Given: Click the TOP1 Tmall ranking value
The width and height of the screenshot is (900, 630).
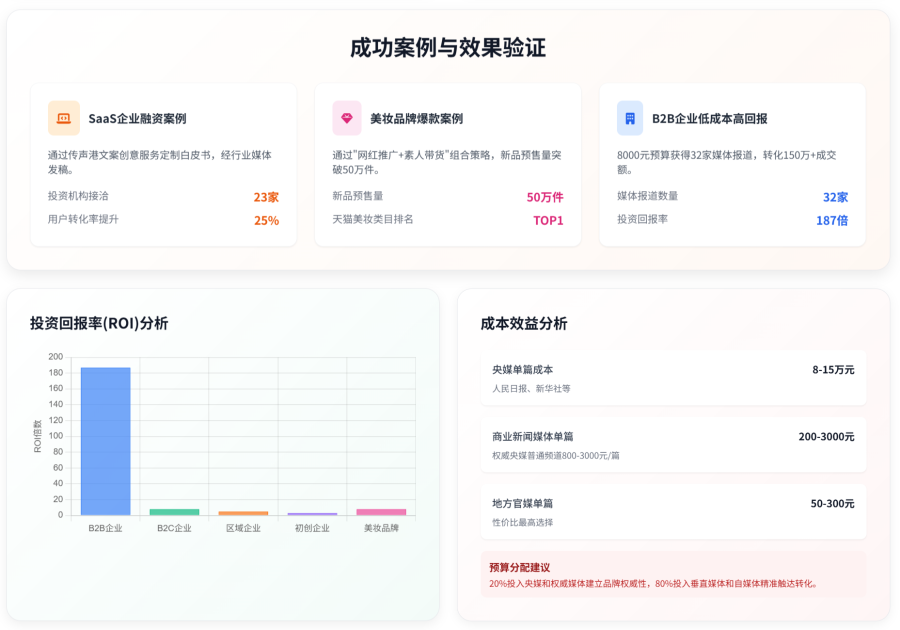Looking at the screenshot, I should coord(548,220).
